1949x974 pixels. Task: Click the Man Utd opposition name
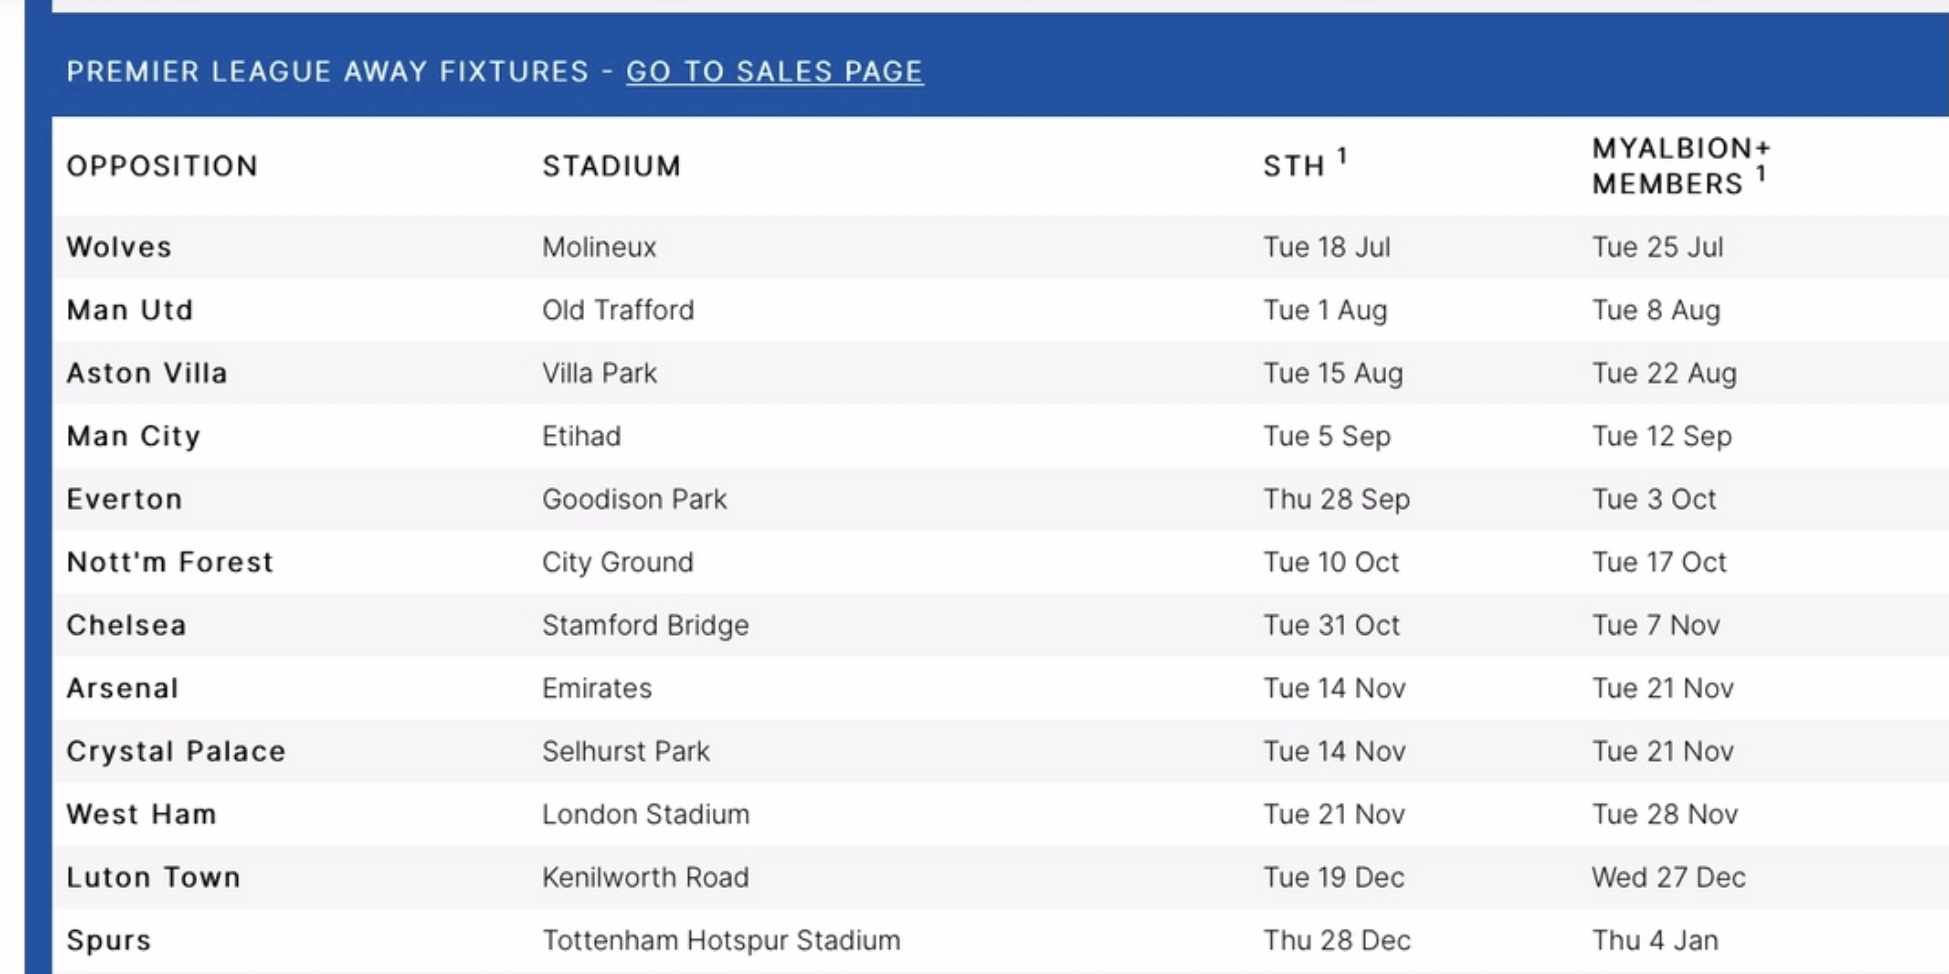click(130, 310)
